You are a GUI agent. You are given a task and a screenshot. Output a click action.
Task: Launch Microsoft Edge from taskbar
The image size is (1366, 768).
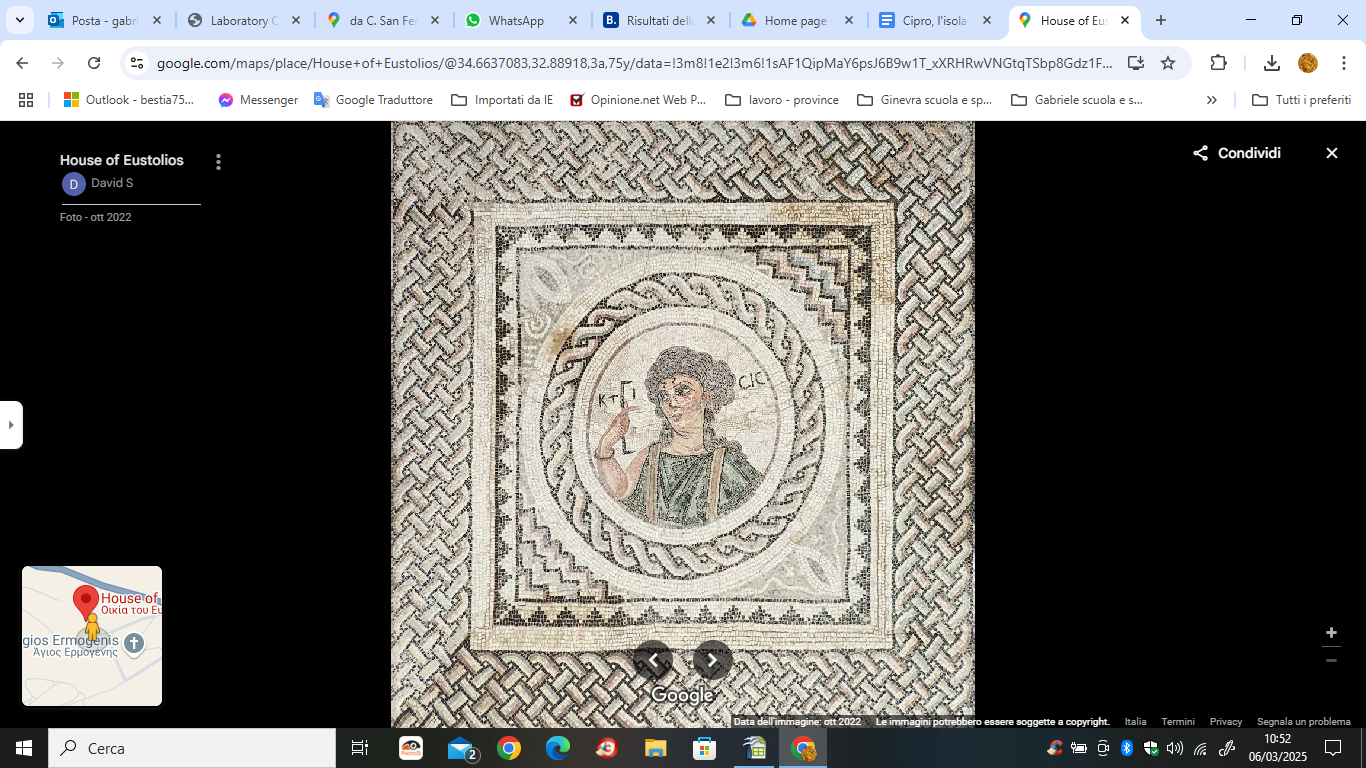click(557, 748)
